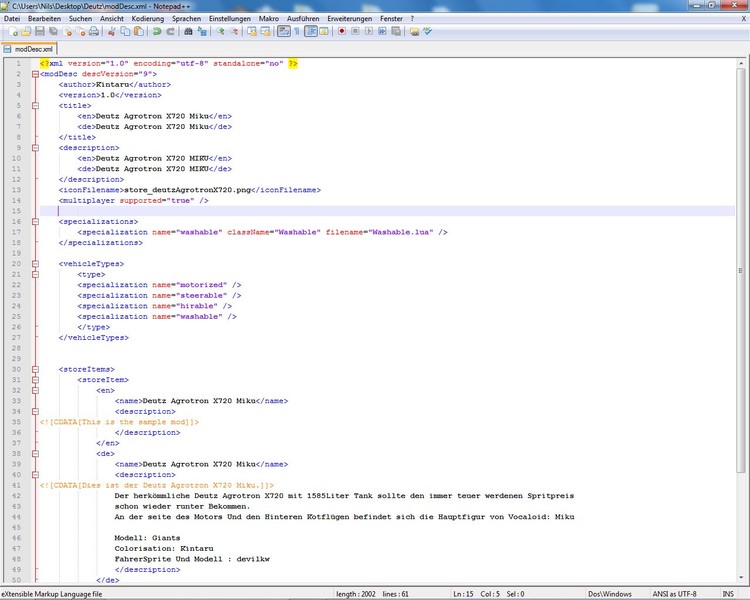Start macro recording with the red dot
This screenshot has height=600, width=750.
342,32
